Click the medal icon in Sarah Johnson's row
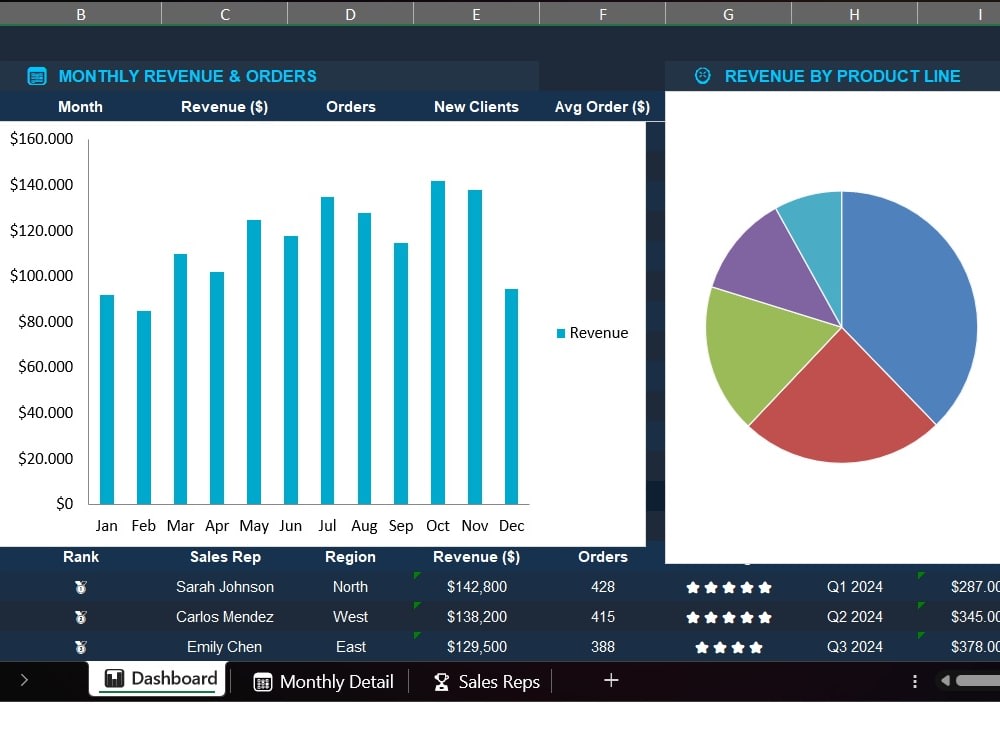1000x750 pixels. pyautogui.click(x=81, y=587)
